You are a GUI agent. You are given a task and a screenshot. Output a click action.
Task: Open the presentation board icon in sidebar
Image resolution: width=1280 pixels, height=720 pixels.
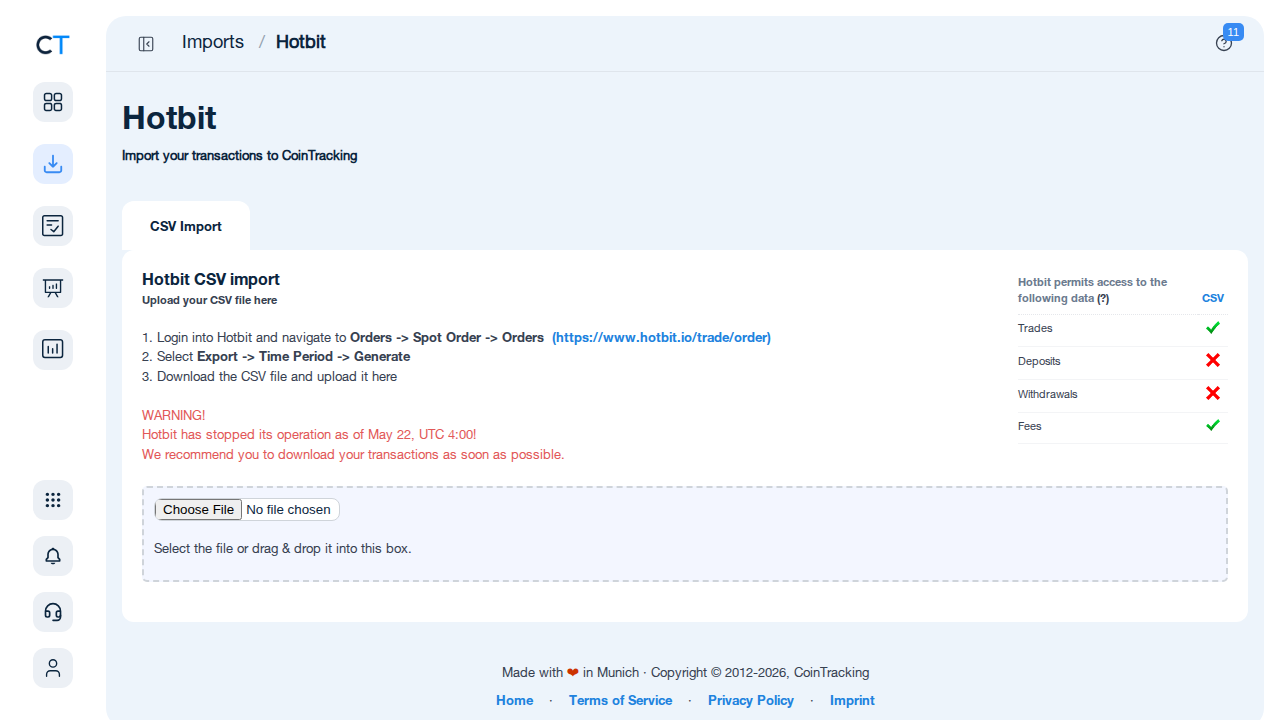coord(53,288)
